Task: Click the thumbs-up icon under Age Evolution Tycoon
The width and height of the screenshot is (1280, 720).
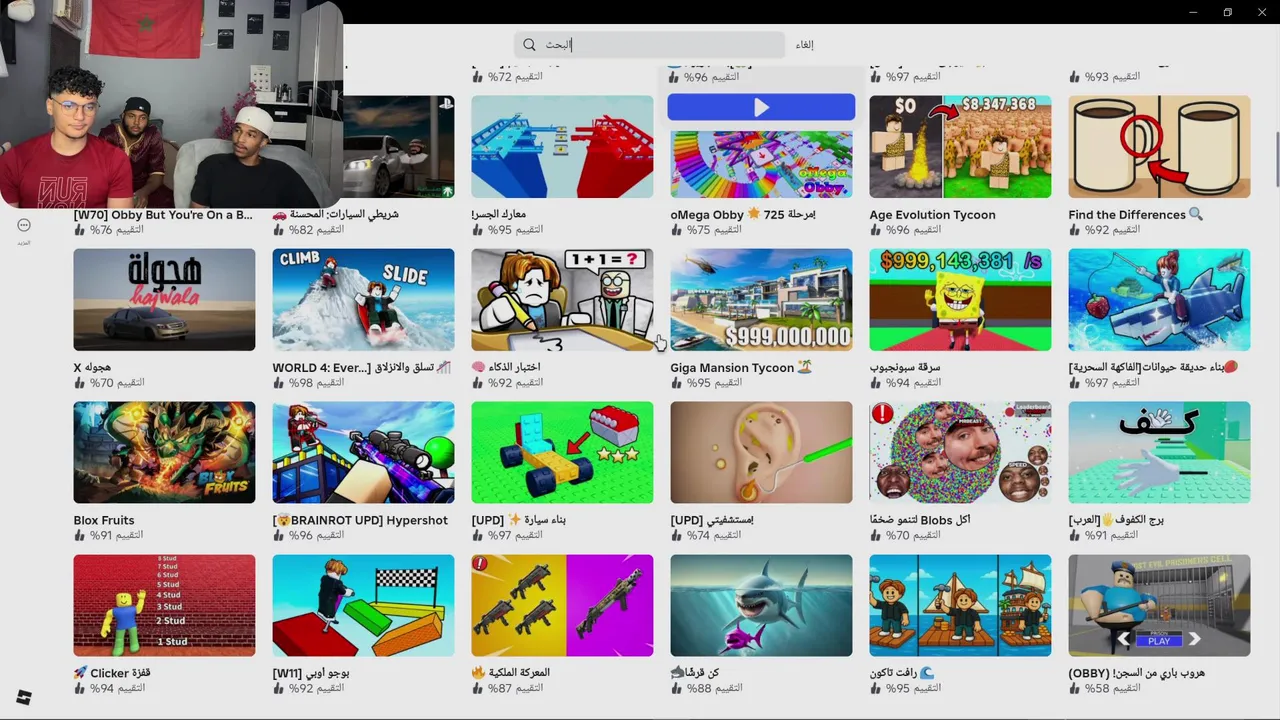Action: pos(876,230)
